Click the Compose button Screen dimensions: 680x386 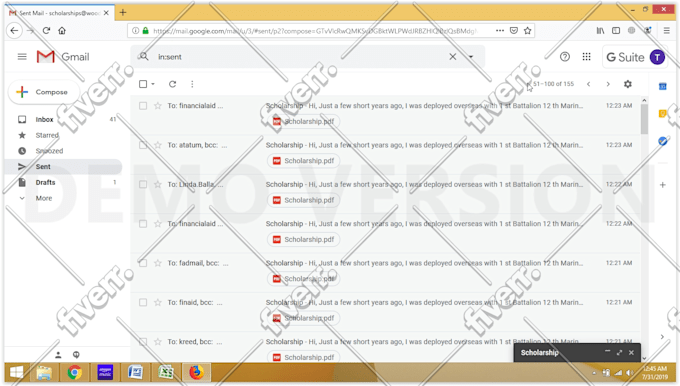click(44, 92)
